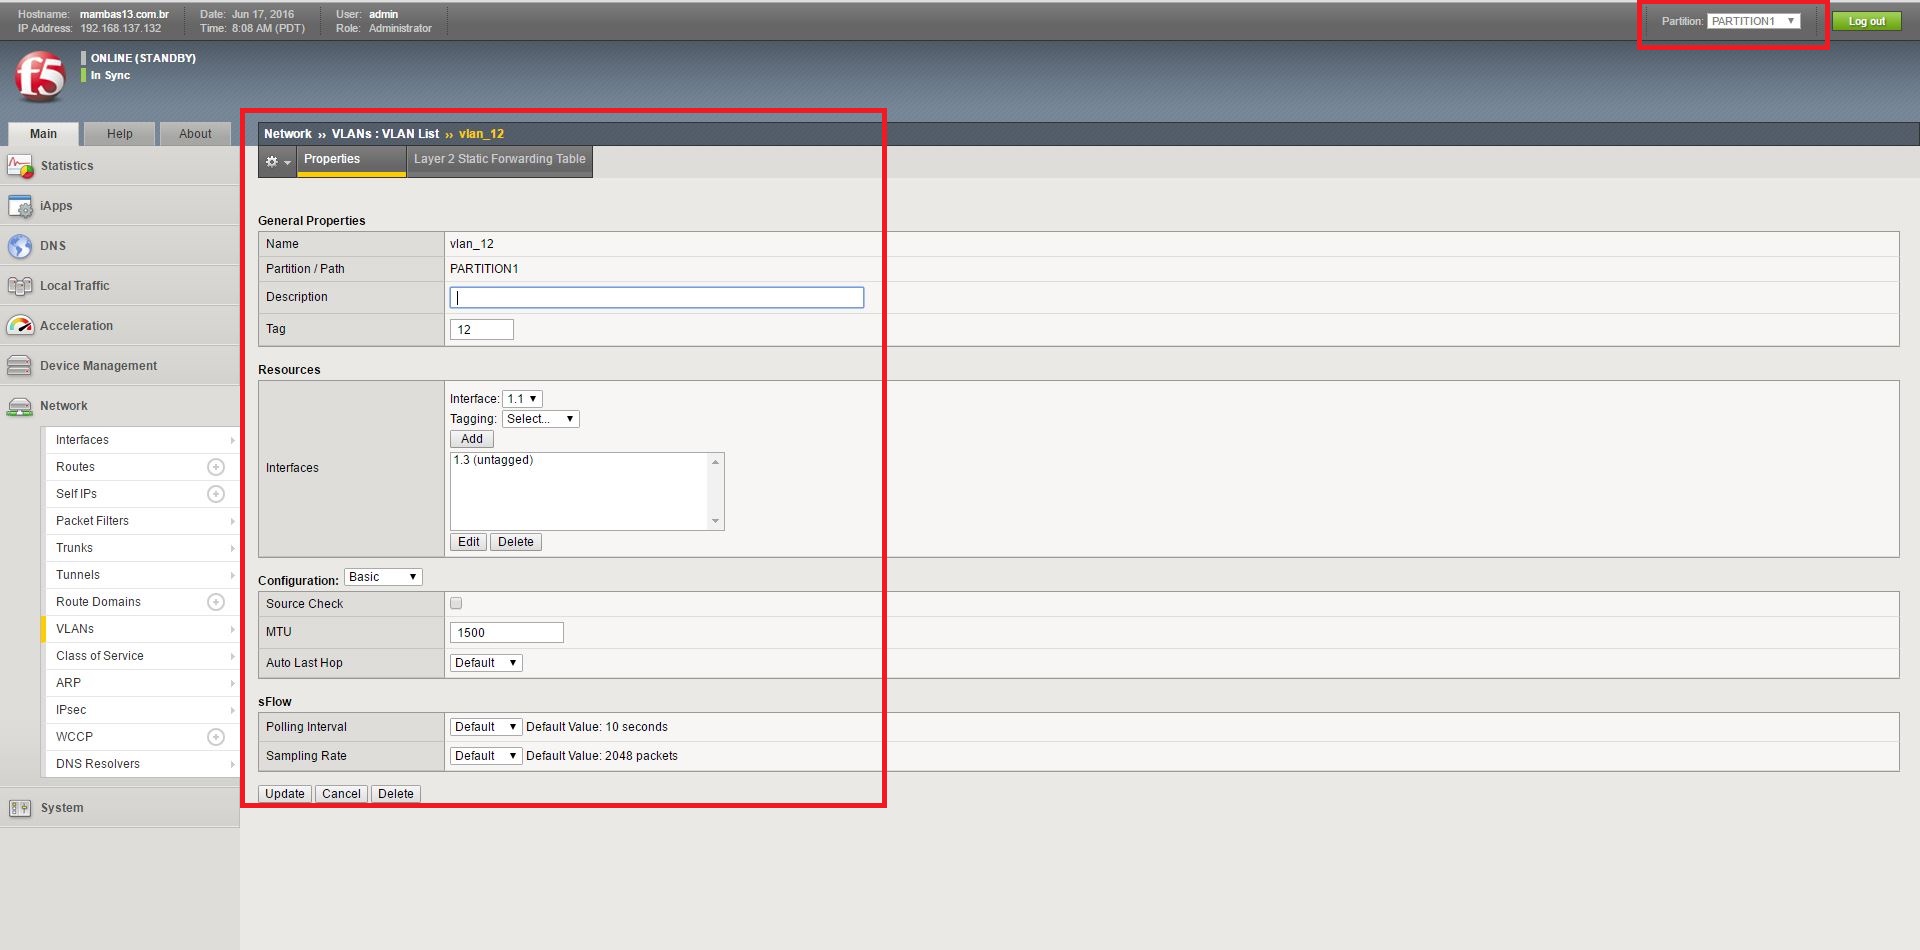This screenshot has height=950, width=1920.
Task: Expand the Tagging select dropdown
Action: (540, 419)
